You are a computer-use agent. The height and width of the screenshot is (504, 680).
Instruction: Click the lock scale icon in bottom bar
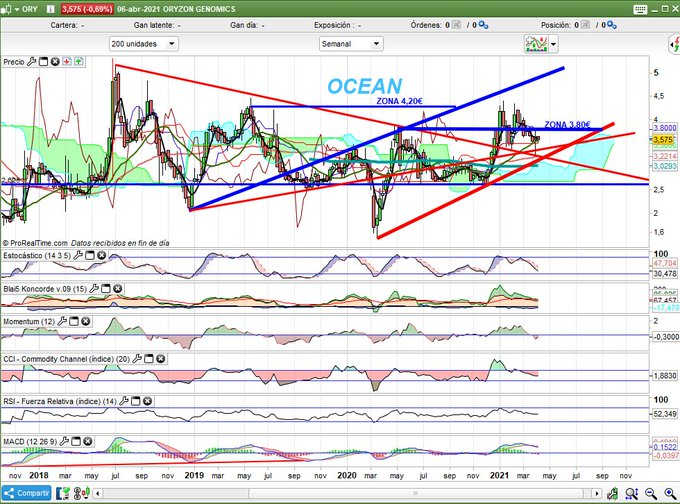click(613, 493)
